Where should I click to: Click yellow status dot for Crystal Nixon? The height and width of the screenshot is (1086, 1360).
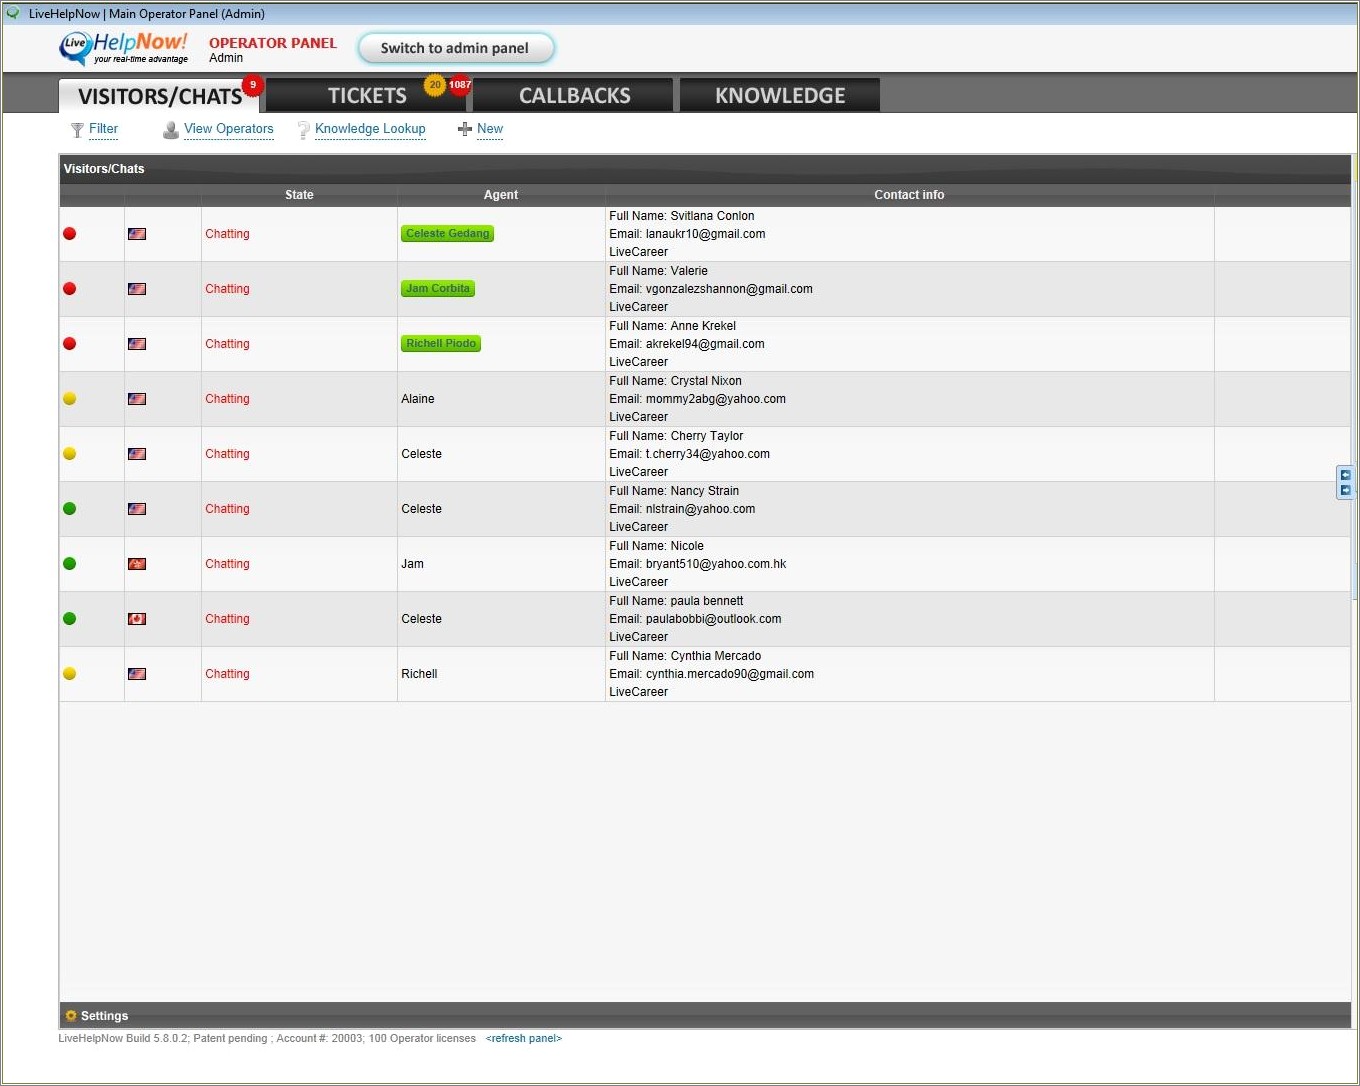coord(70,399)
